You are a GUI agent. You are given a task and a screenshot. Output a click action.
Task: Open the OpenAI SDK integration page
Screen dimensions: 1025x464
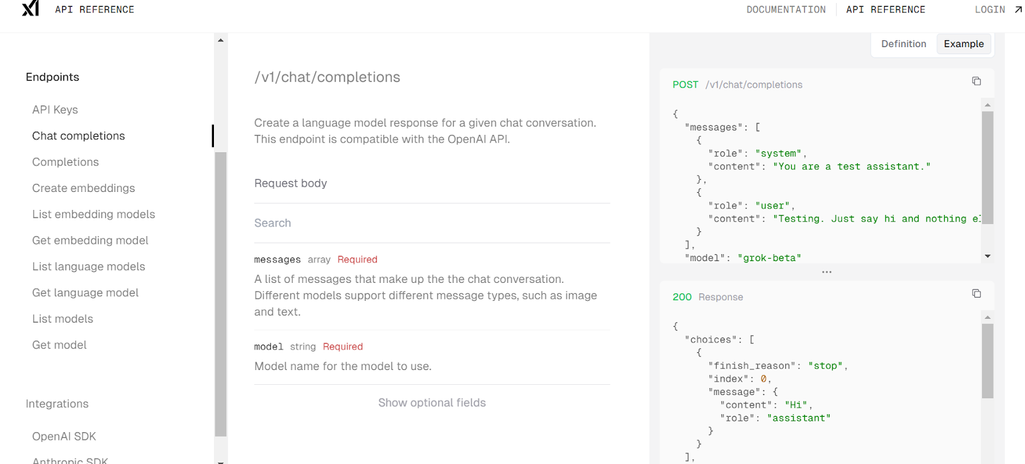(64, 437)
